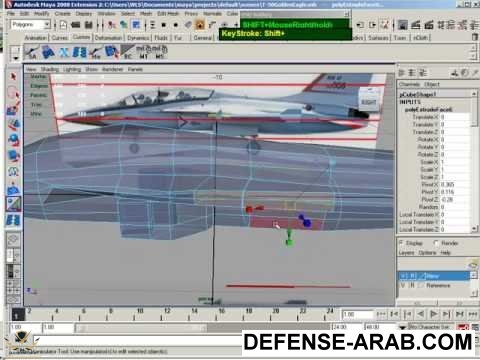The height and width of the screenshot is (360, 480).
Task: Activate the Lasso selection tool
Action: (13, 93)
